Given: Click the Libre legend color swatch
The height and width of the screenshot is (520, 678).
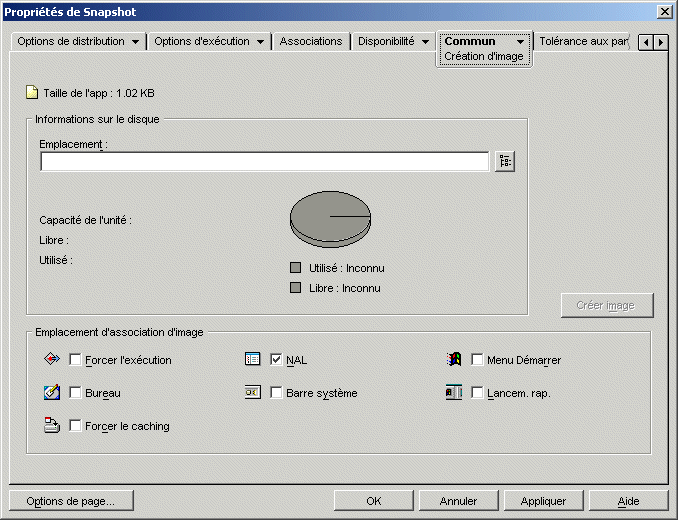Looking at the screenshot, I should 295,287.
